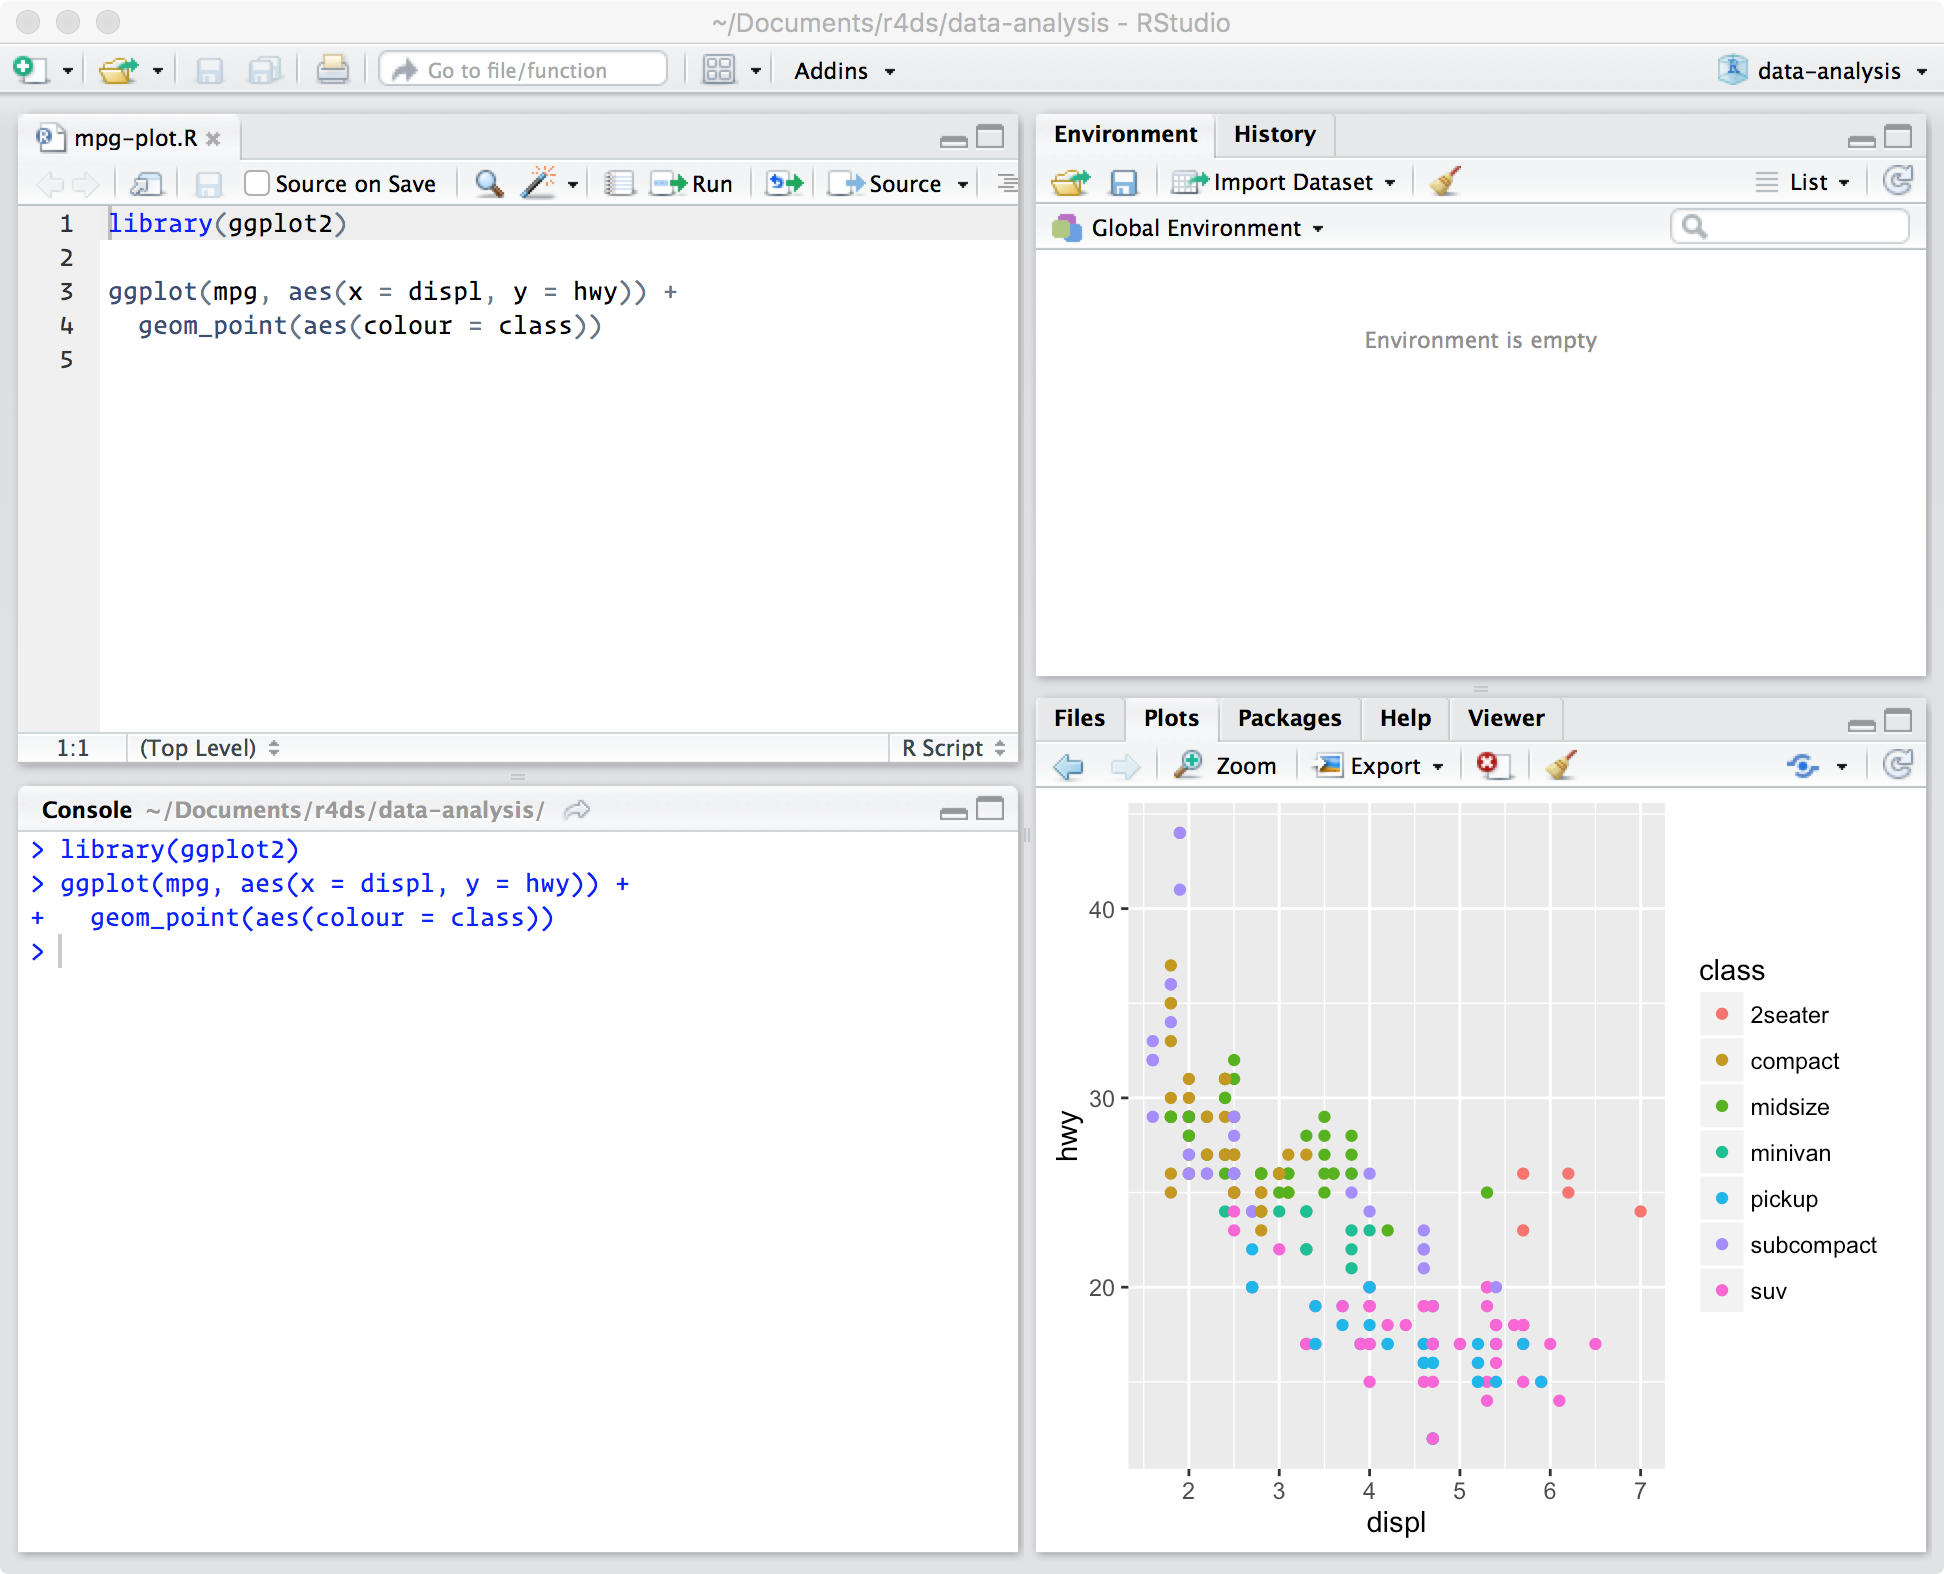Open the (Top Level) scope selector

[209, 748]
